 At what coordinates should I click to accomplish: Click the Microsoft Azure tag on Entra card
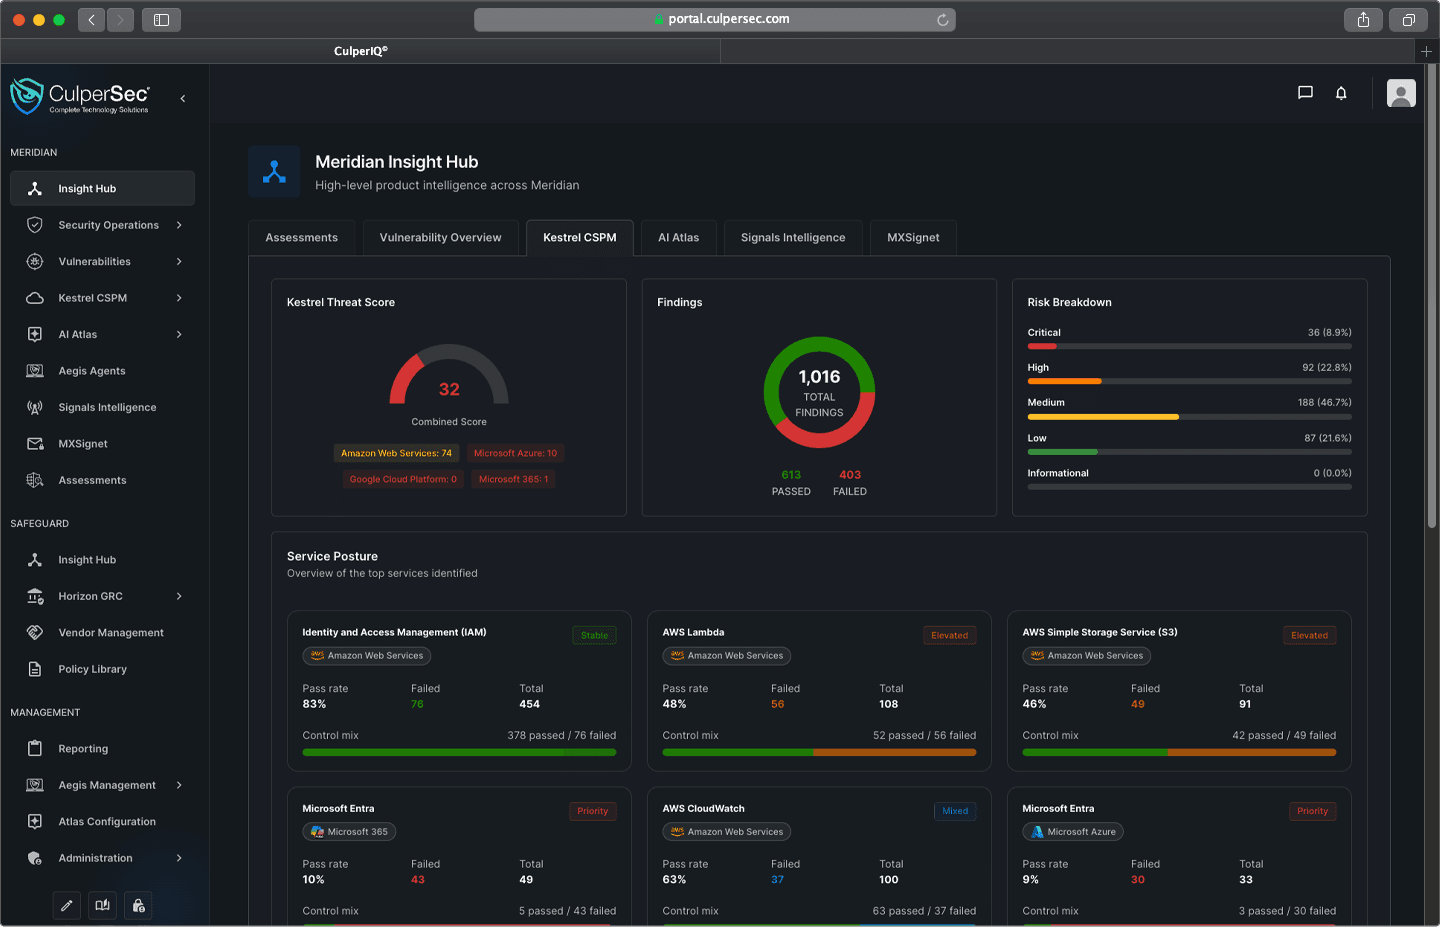click(1073, 832)
